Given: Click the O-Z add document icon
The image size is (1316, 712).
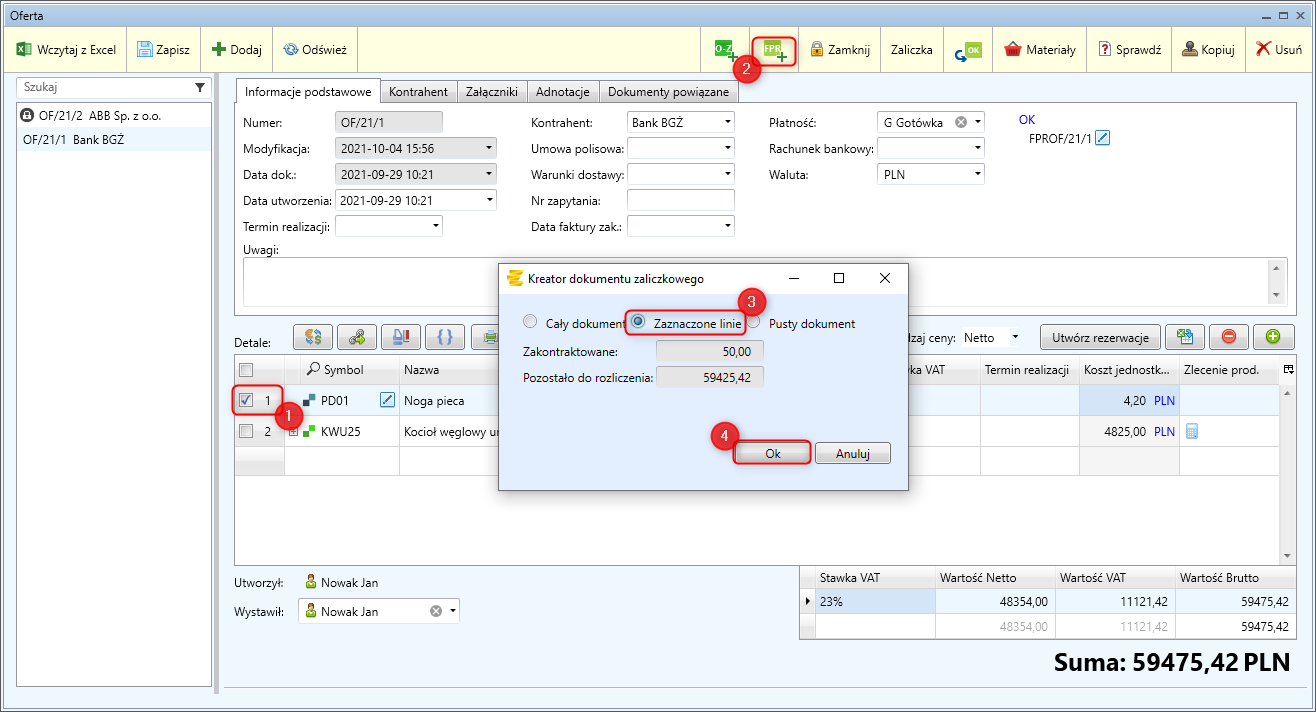Looking at the screenshot, I should pyautogui.click(x=725, y=49).
